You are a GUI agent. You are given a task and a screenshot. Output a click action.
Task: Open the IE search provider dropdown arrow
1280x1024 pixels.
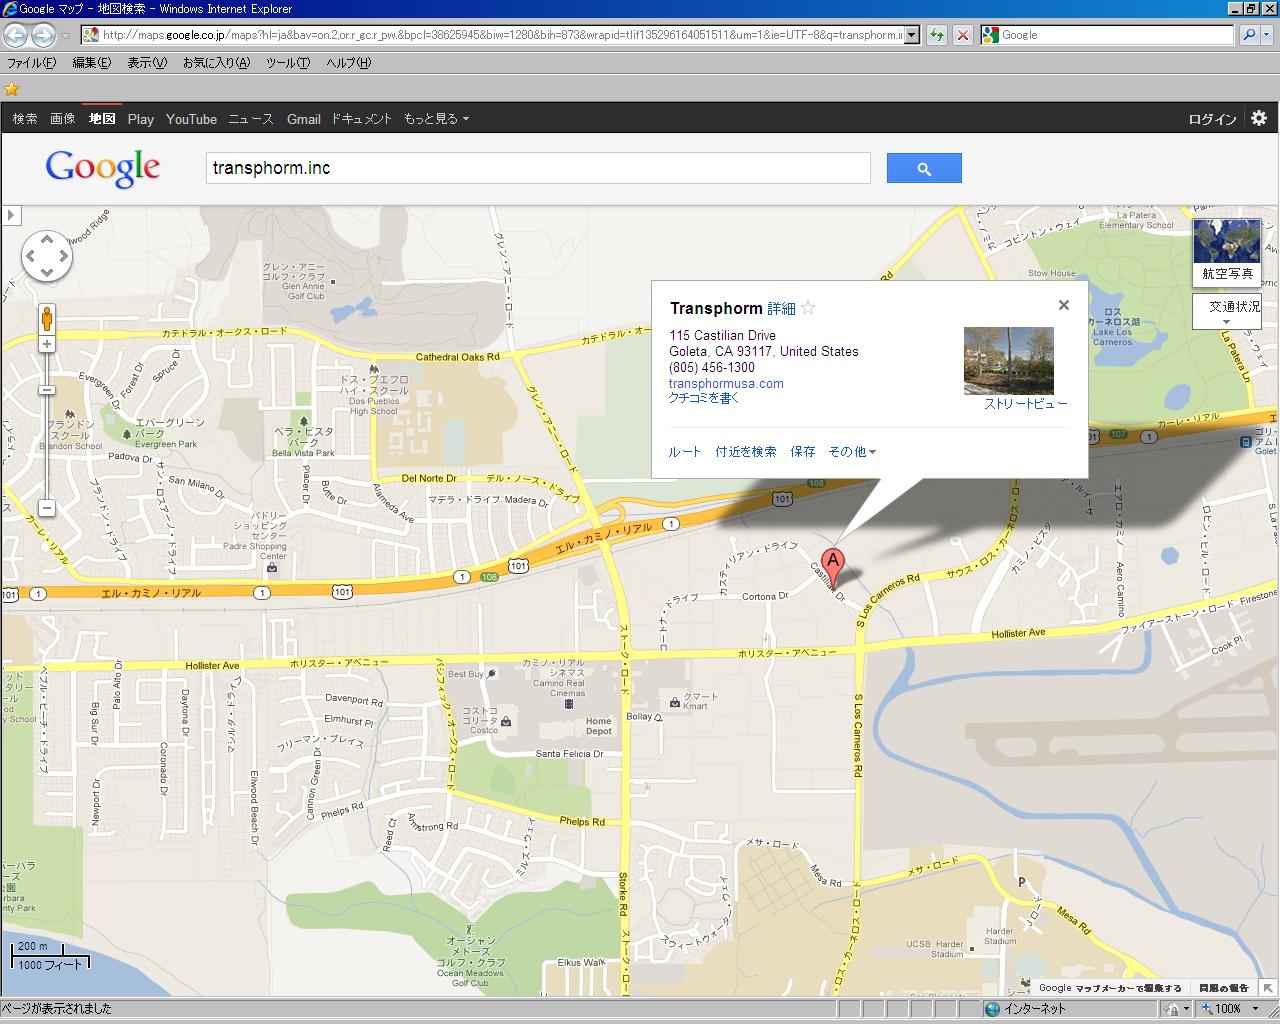point(1267,35)
